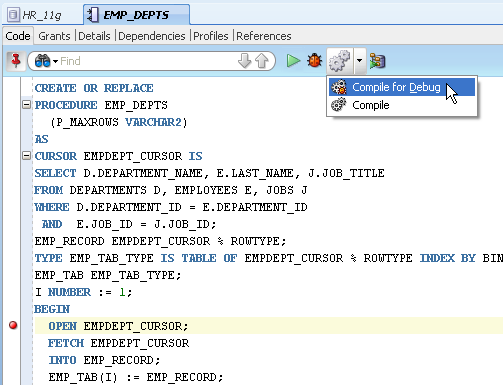The height and width of the screenshot is (385, 503).
Task: Click the green Run arrow icon
Action: tap(293, 61)
